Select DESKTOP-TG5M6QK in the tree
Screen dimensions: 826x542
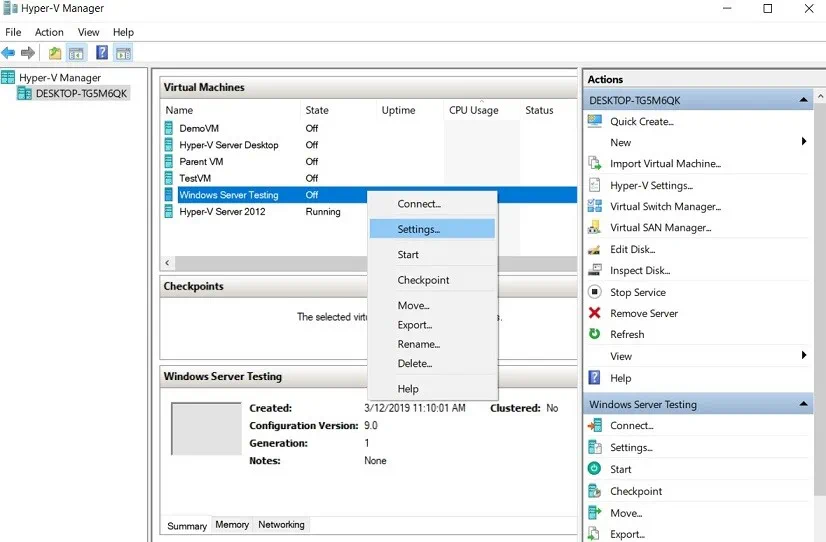[x=81, y=94]
